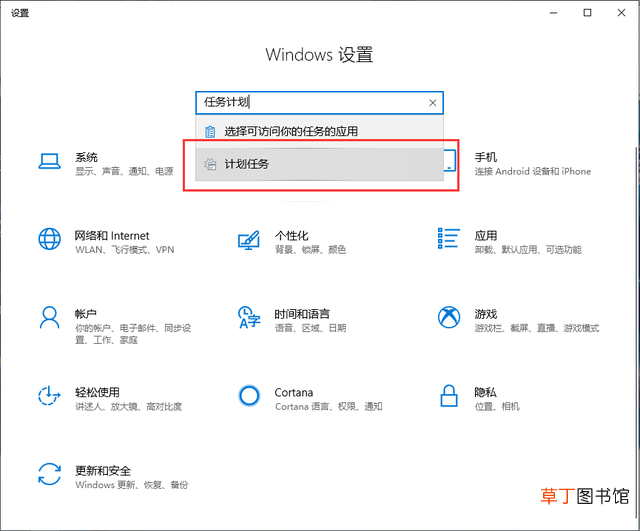This screenshot has height=531, width=640.
Task: Open the Cortana circle icon
Action: coord(249,395)
